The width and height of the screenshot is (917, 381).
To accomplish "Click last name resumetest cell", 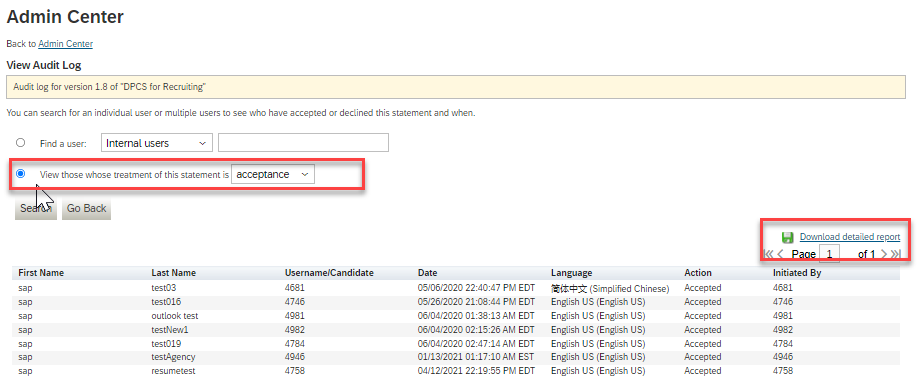I will [x=172, y=371].
